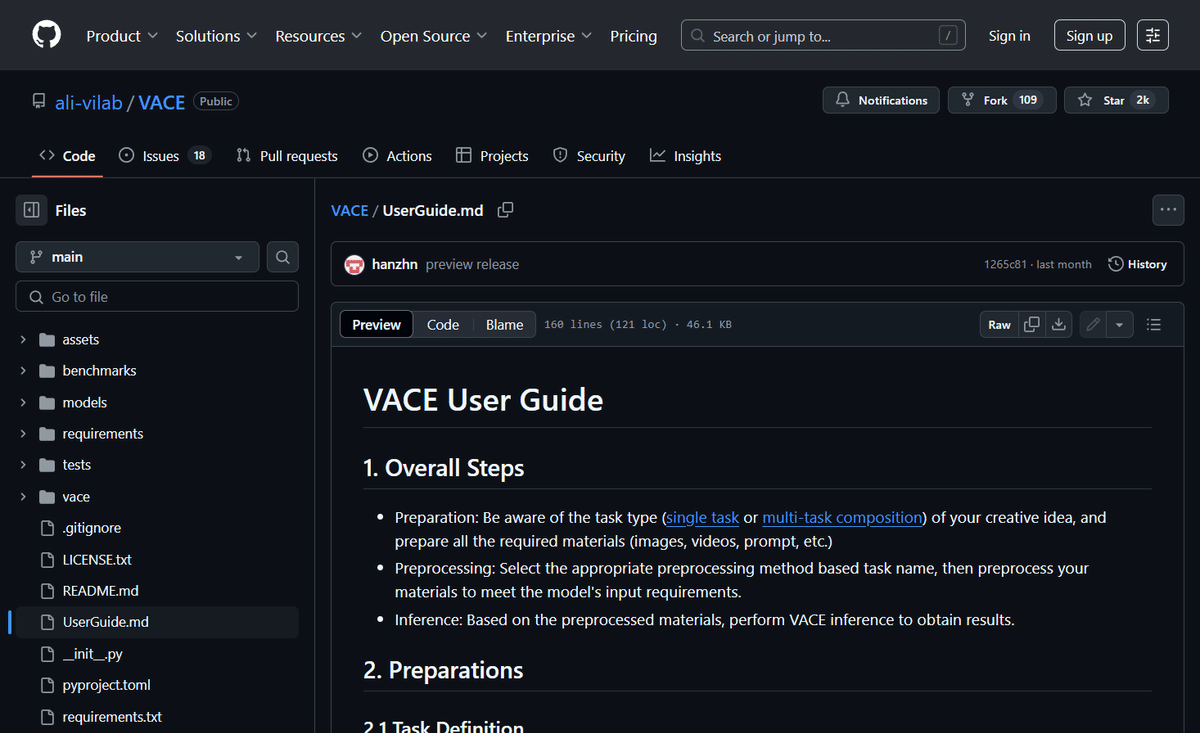The width and height of the screenshot is (1200, 733).
Task: Open the multi-task composition link
Action: tap(842, 517)
